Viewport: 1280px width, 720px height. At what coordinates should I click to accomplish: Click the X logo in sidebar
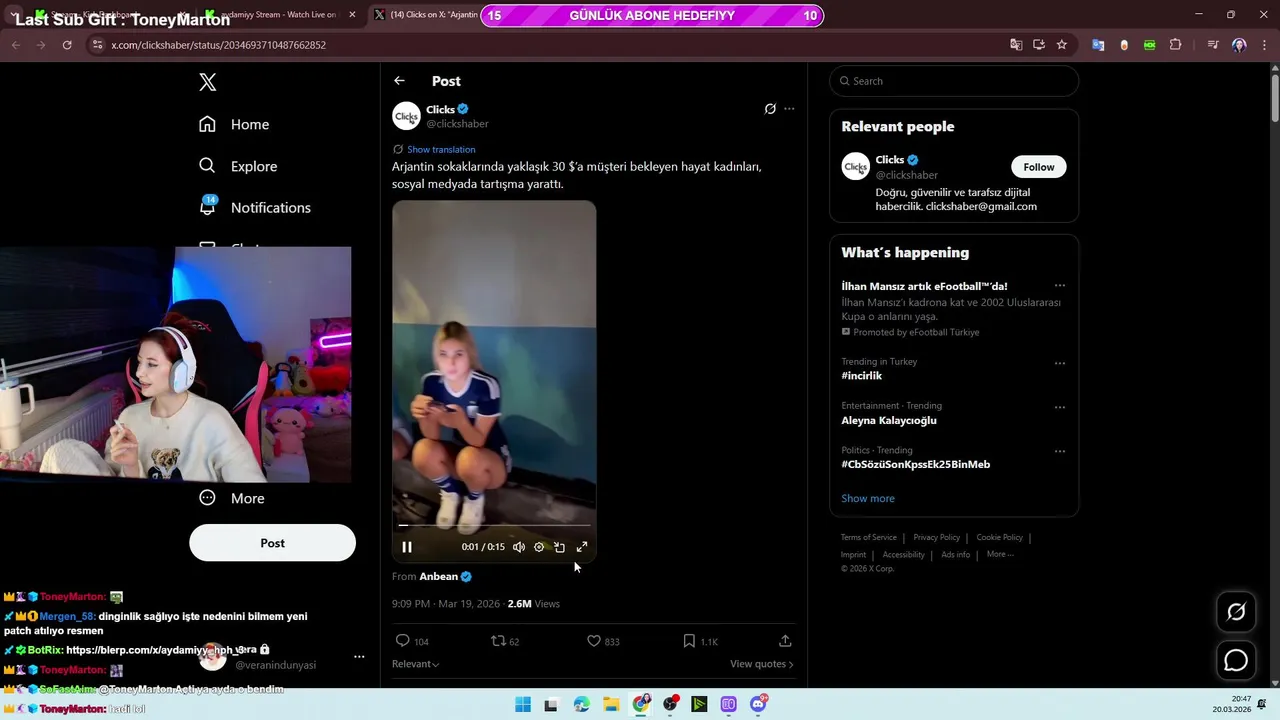(207, 82)
